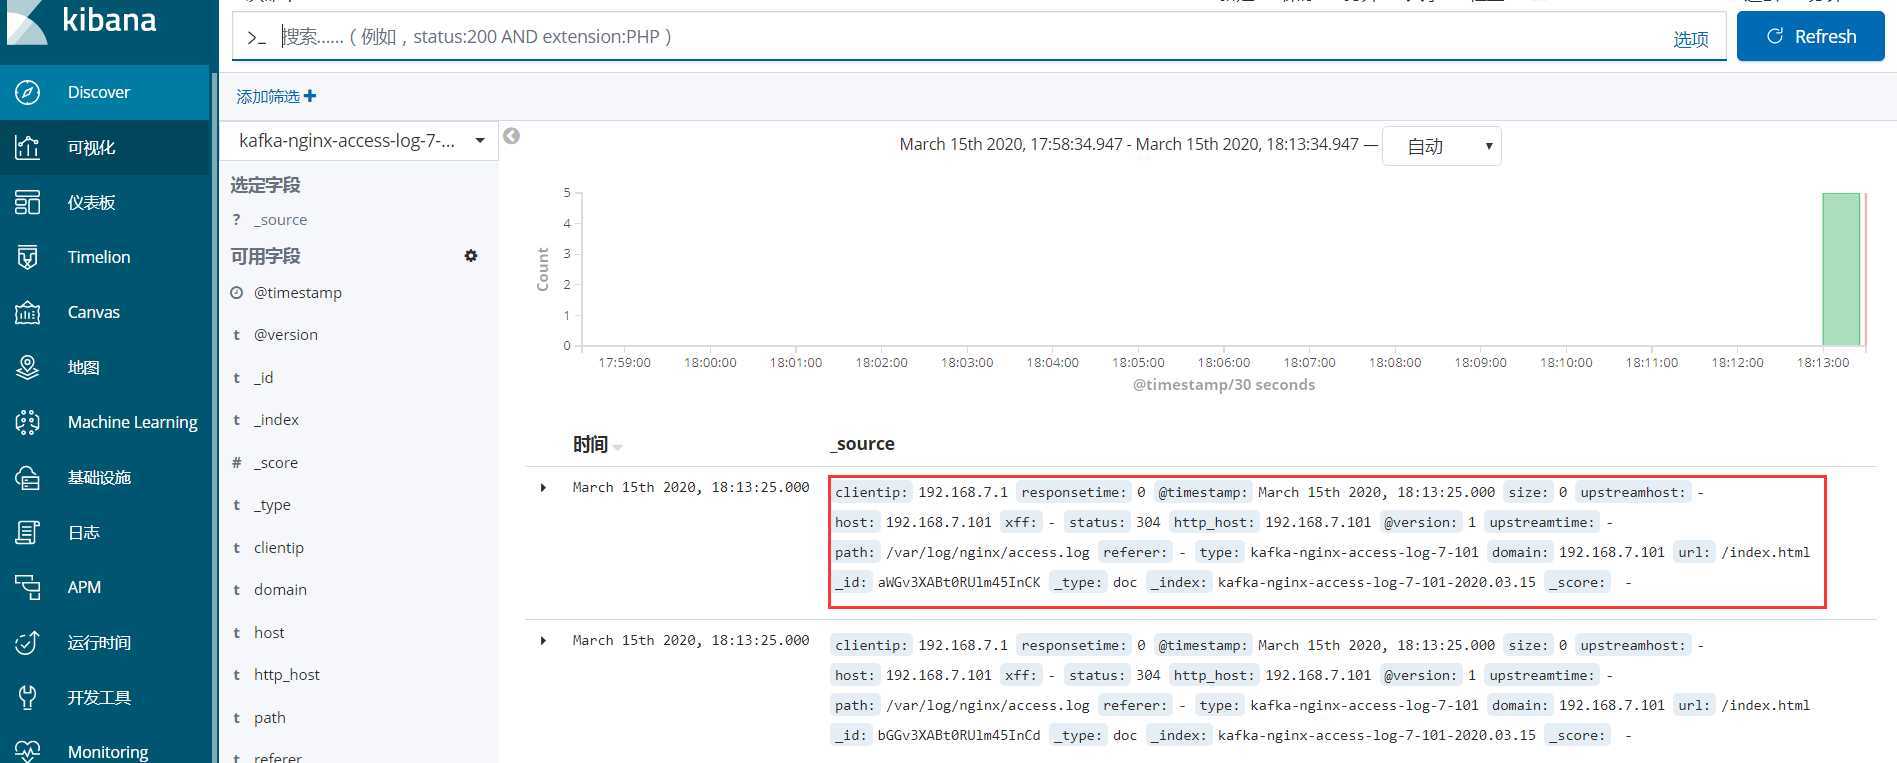Select the _id field
The width and height of the screenshot is (1897, 763).
pyautogui.click(x=263, y=378)
